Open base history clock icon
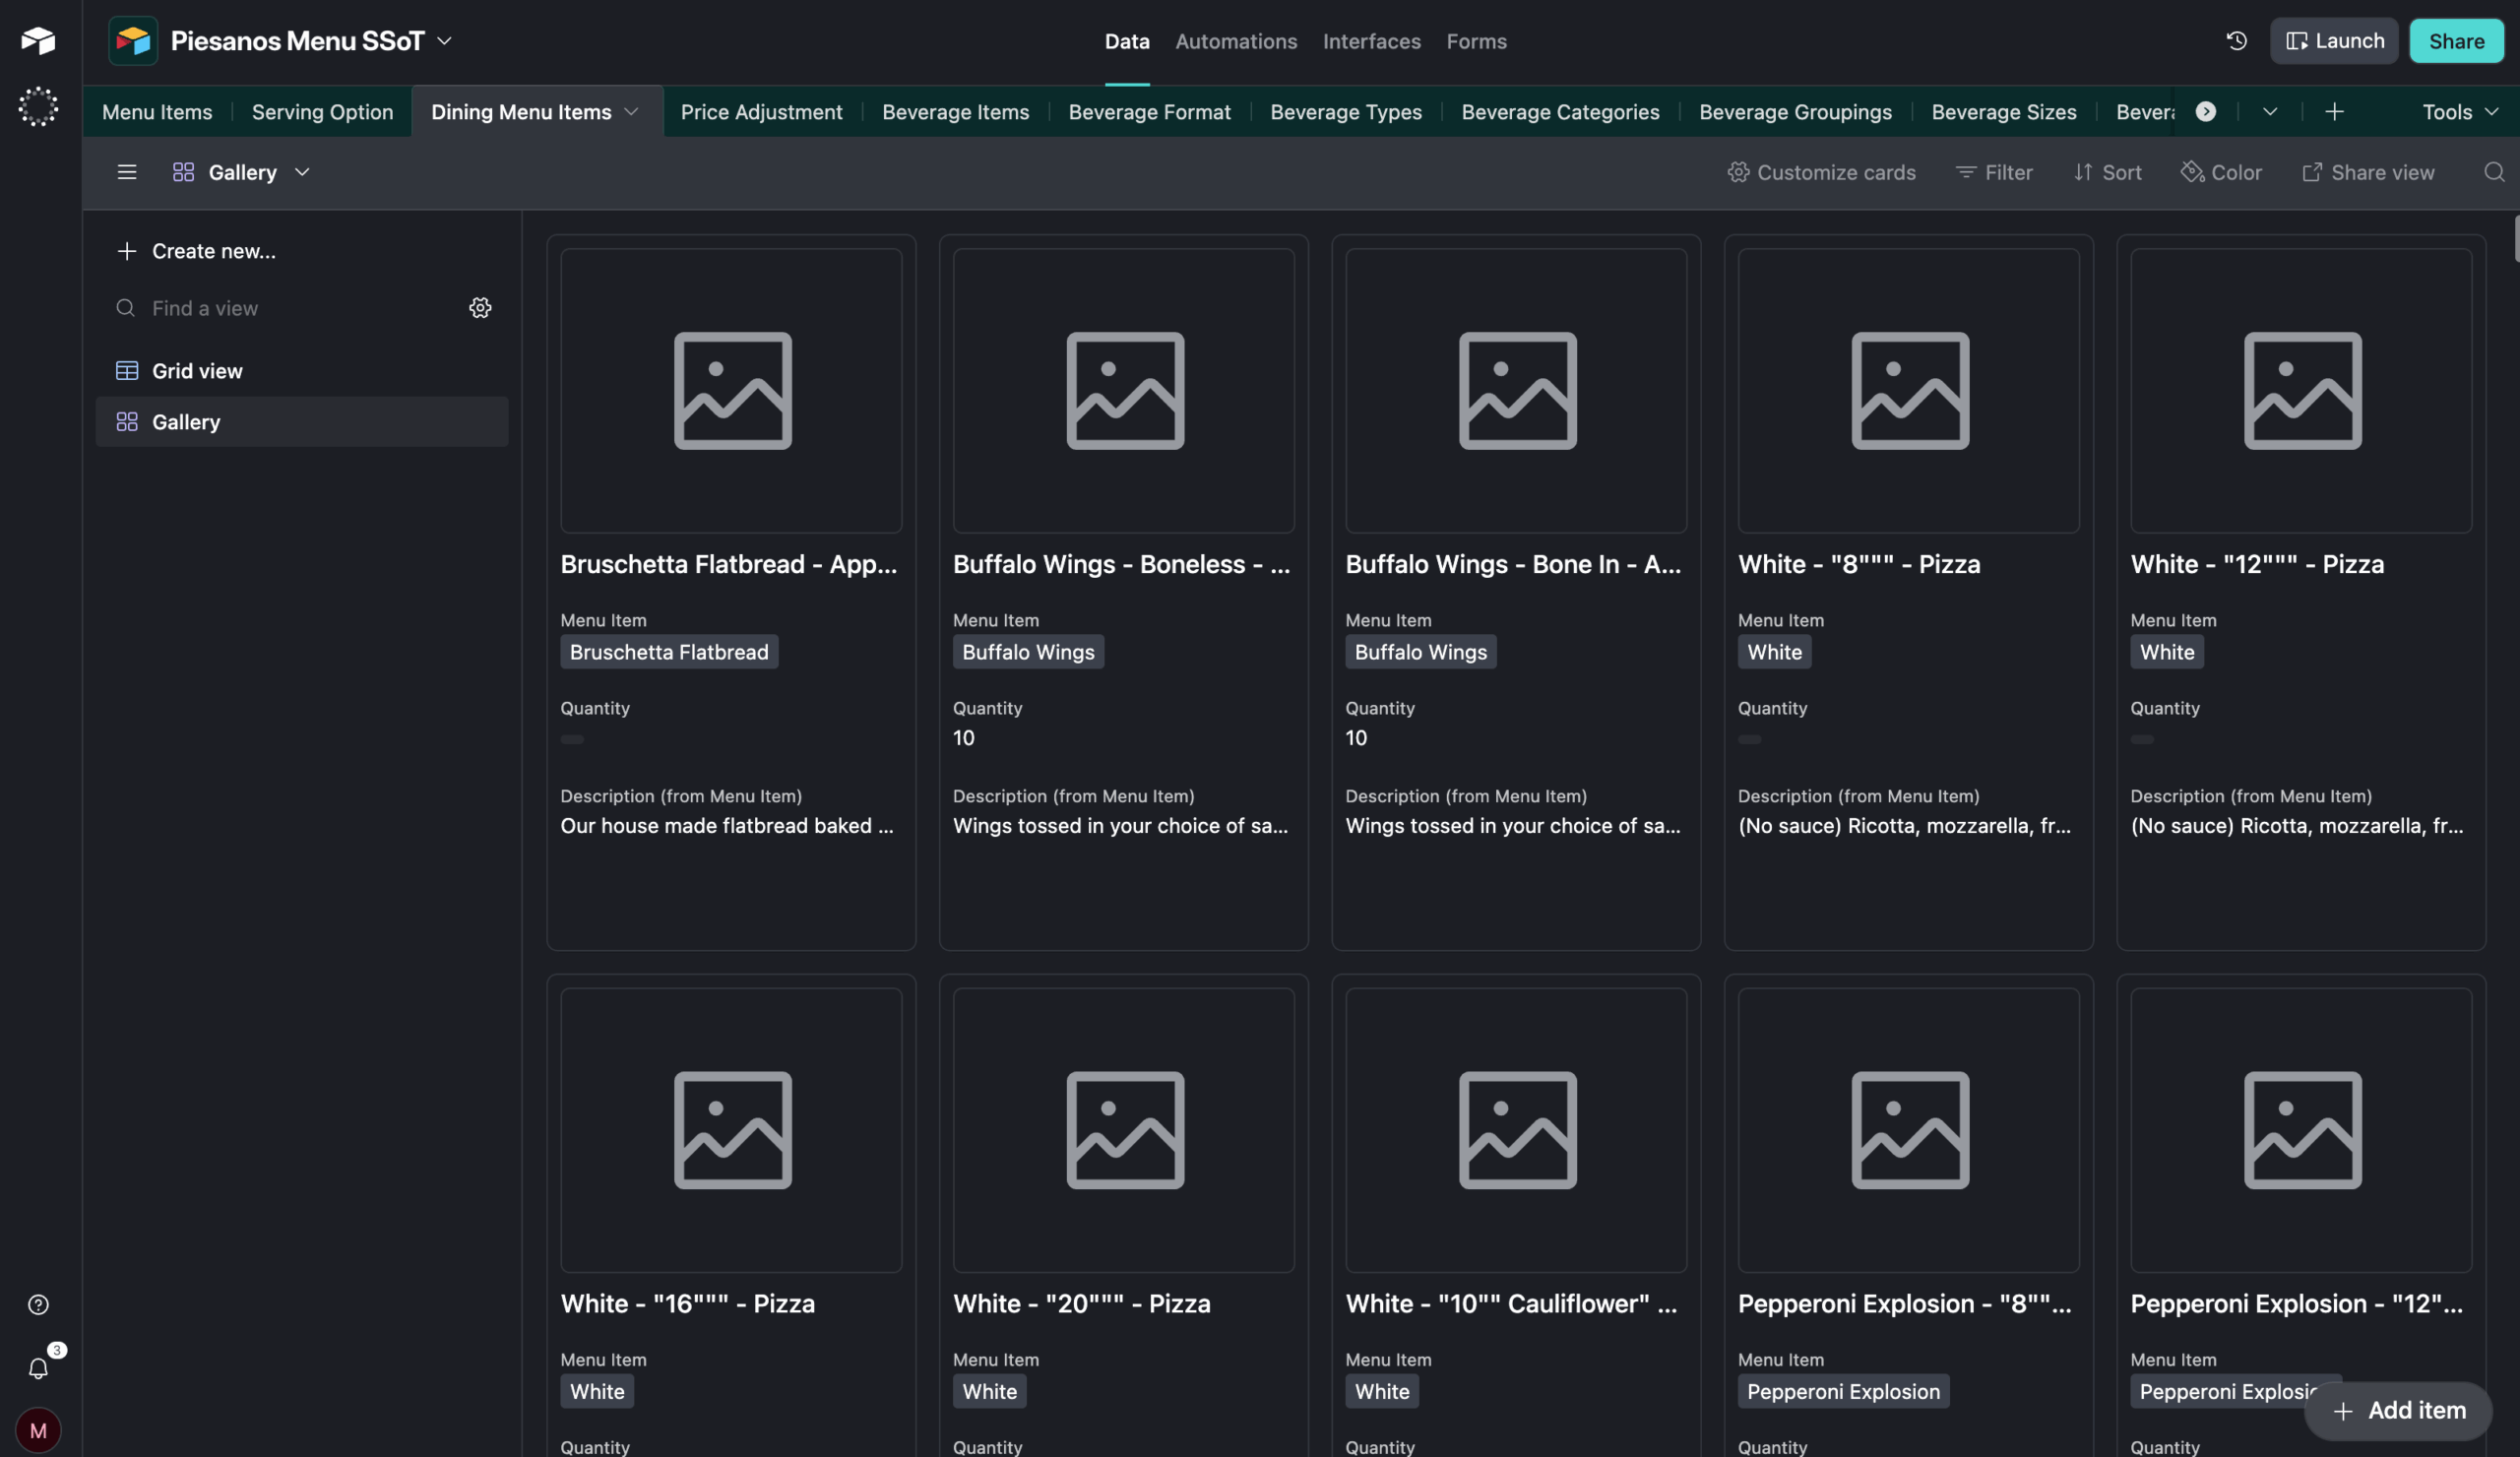 pos(2236,41)
